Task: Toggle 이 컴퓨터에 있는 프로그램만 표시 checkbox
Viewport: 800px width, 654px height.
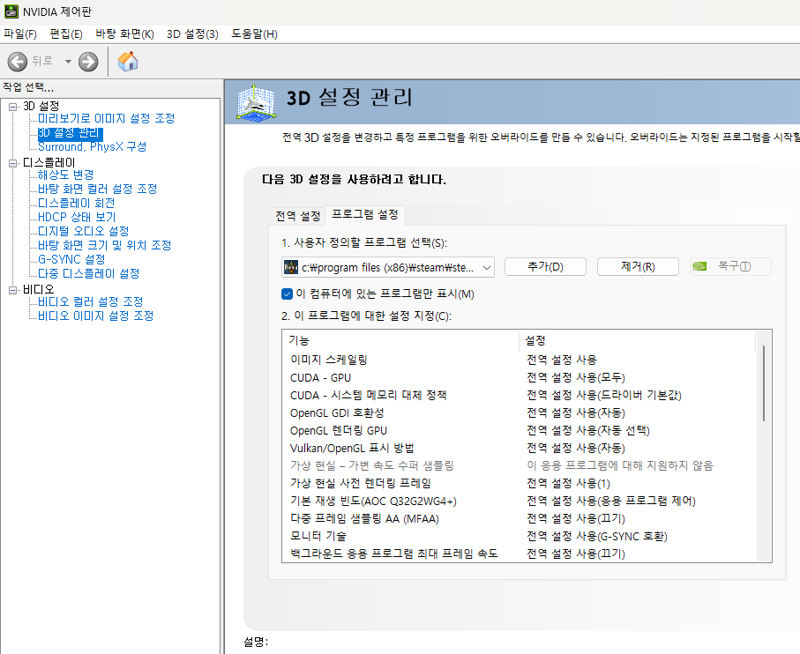Action: click(x=287, y=294)
